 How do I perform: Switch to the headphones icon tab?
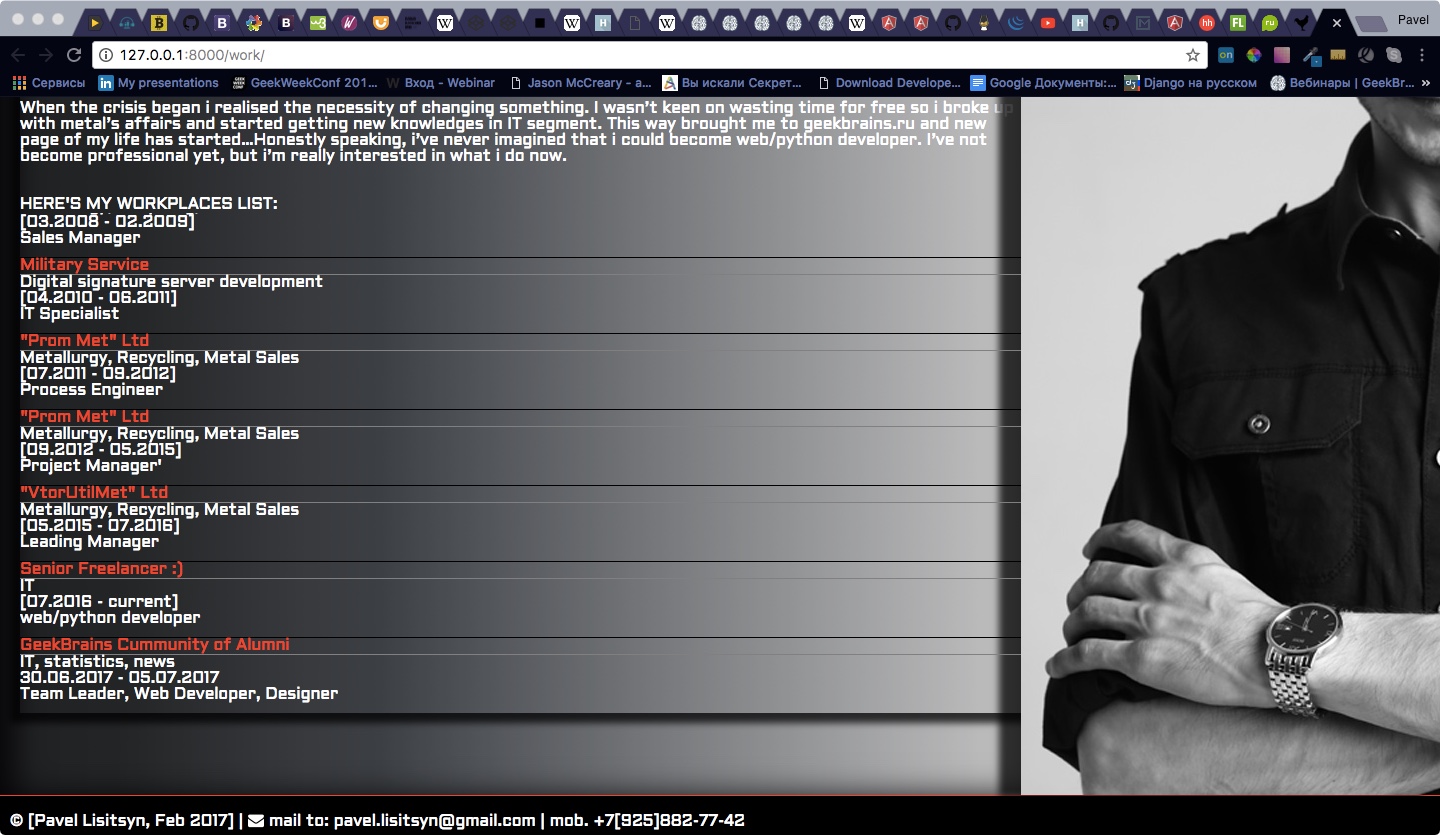click(x=126, y=22)
